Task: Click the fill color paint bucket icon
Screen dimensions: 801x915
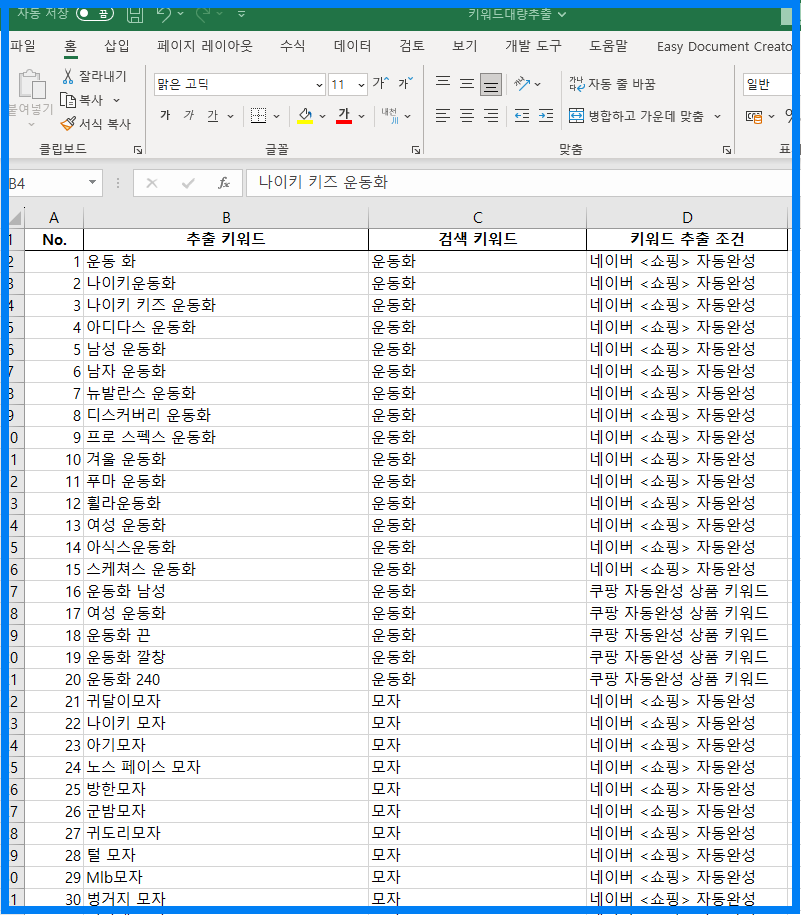Action: tap(306, 116)
